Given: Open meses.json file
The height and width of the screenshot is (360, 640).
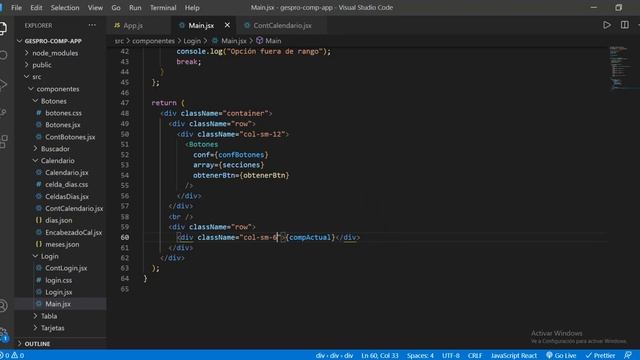Looking at the screenshot, I should click(x=60, y=244).
